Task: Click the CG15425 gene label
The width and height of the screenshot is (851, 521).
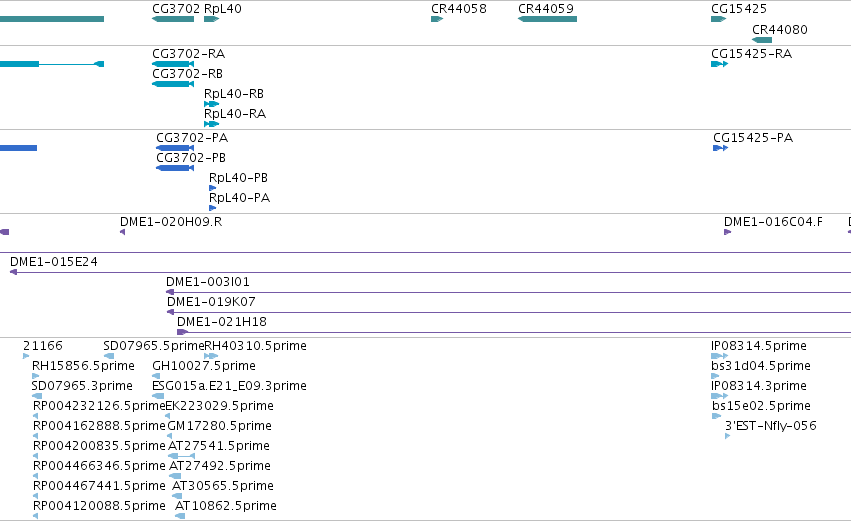Action: (739, 9)
